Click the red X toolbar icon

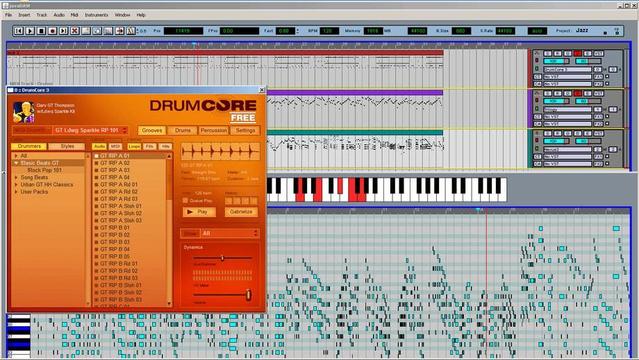click(x=75, y=31)
